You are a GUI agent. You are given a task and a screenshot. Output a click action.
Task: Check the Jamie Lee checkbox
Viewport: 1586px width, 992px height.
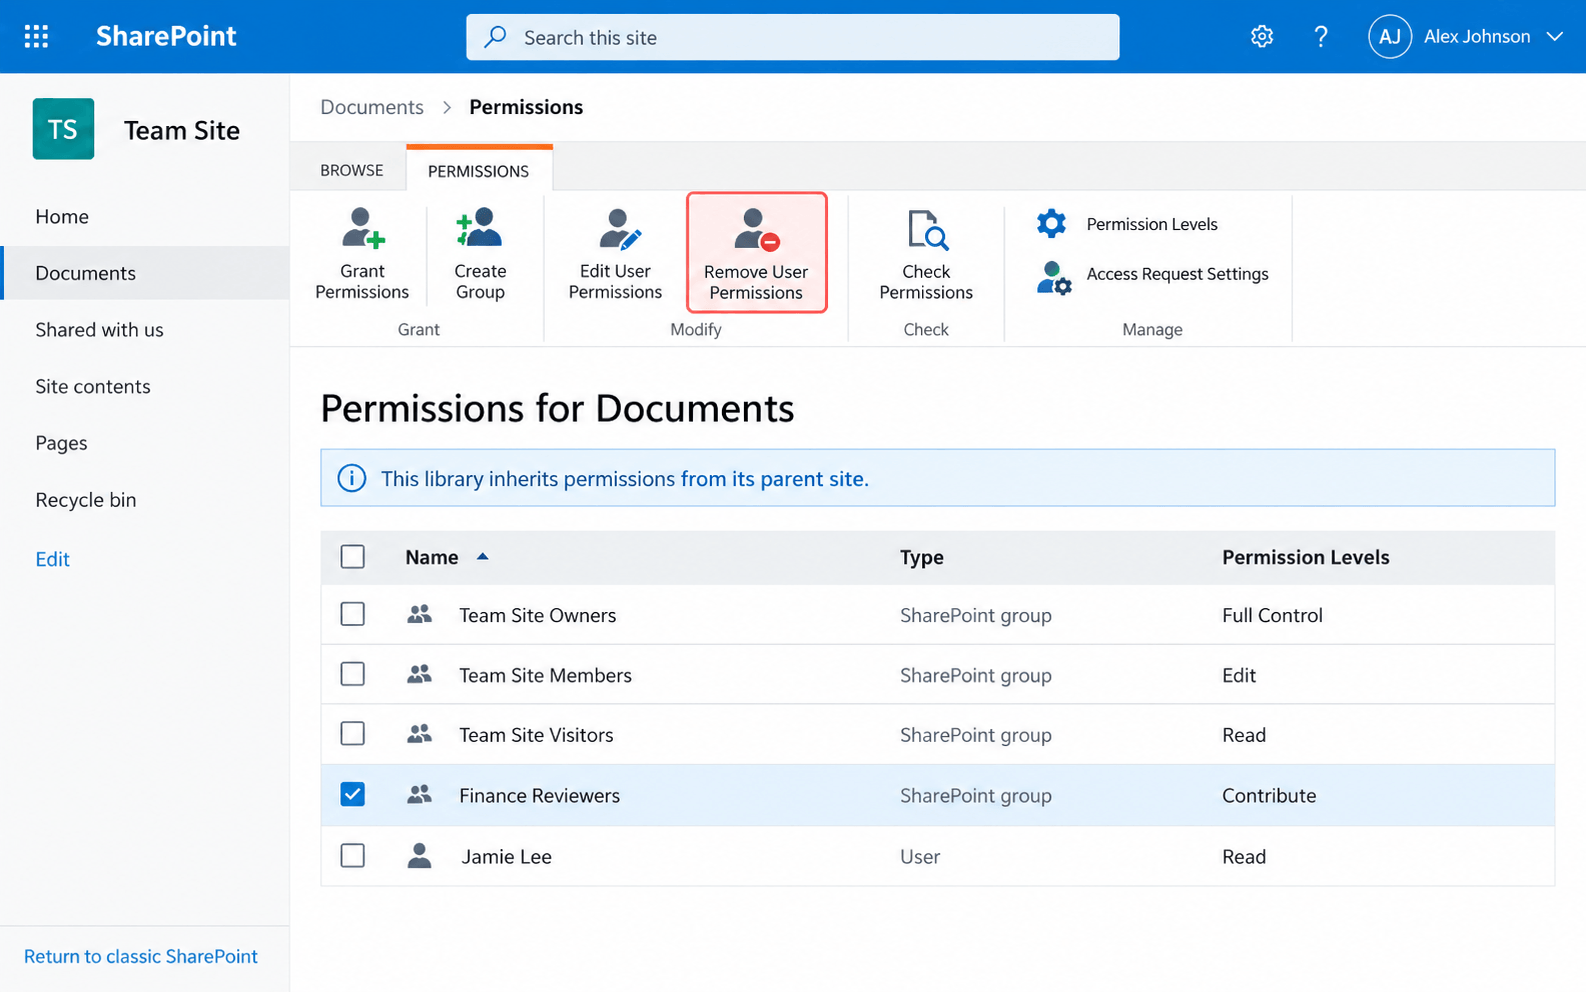click(353, 856)
